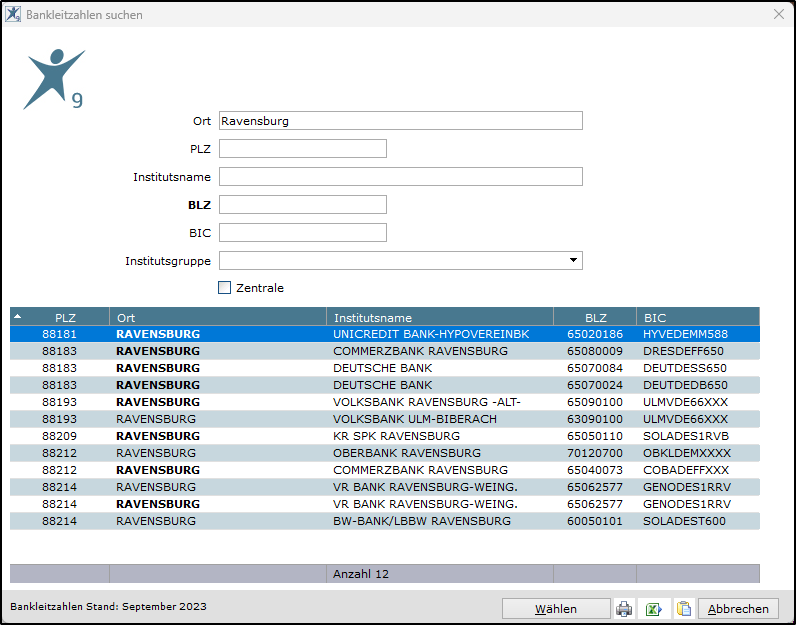The image size is (796, 625).
Task: Select row with BIC DEUTDEDB650
Action: tap(385, 385)
